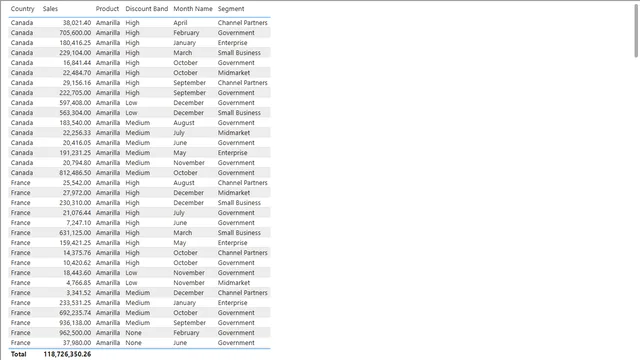Image resolution: width=640 pixels, height=360 pixels.
Task: Select January month in the 233,531.25 row
Action: [x=184, y=303]
